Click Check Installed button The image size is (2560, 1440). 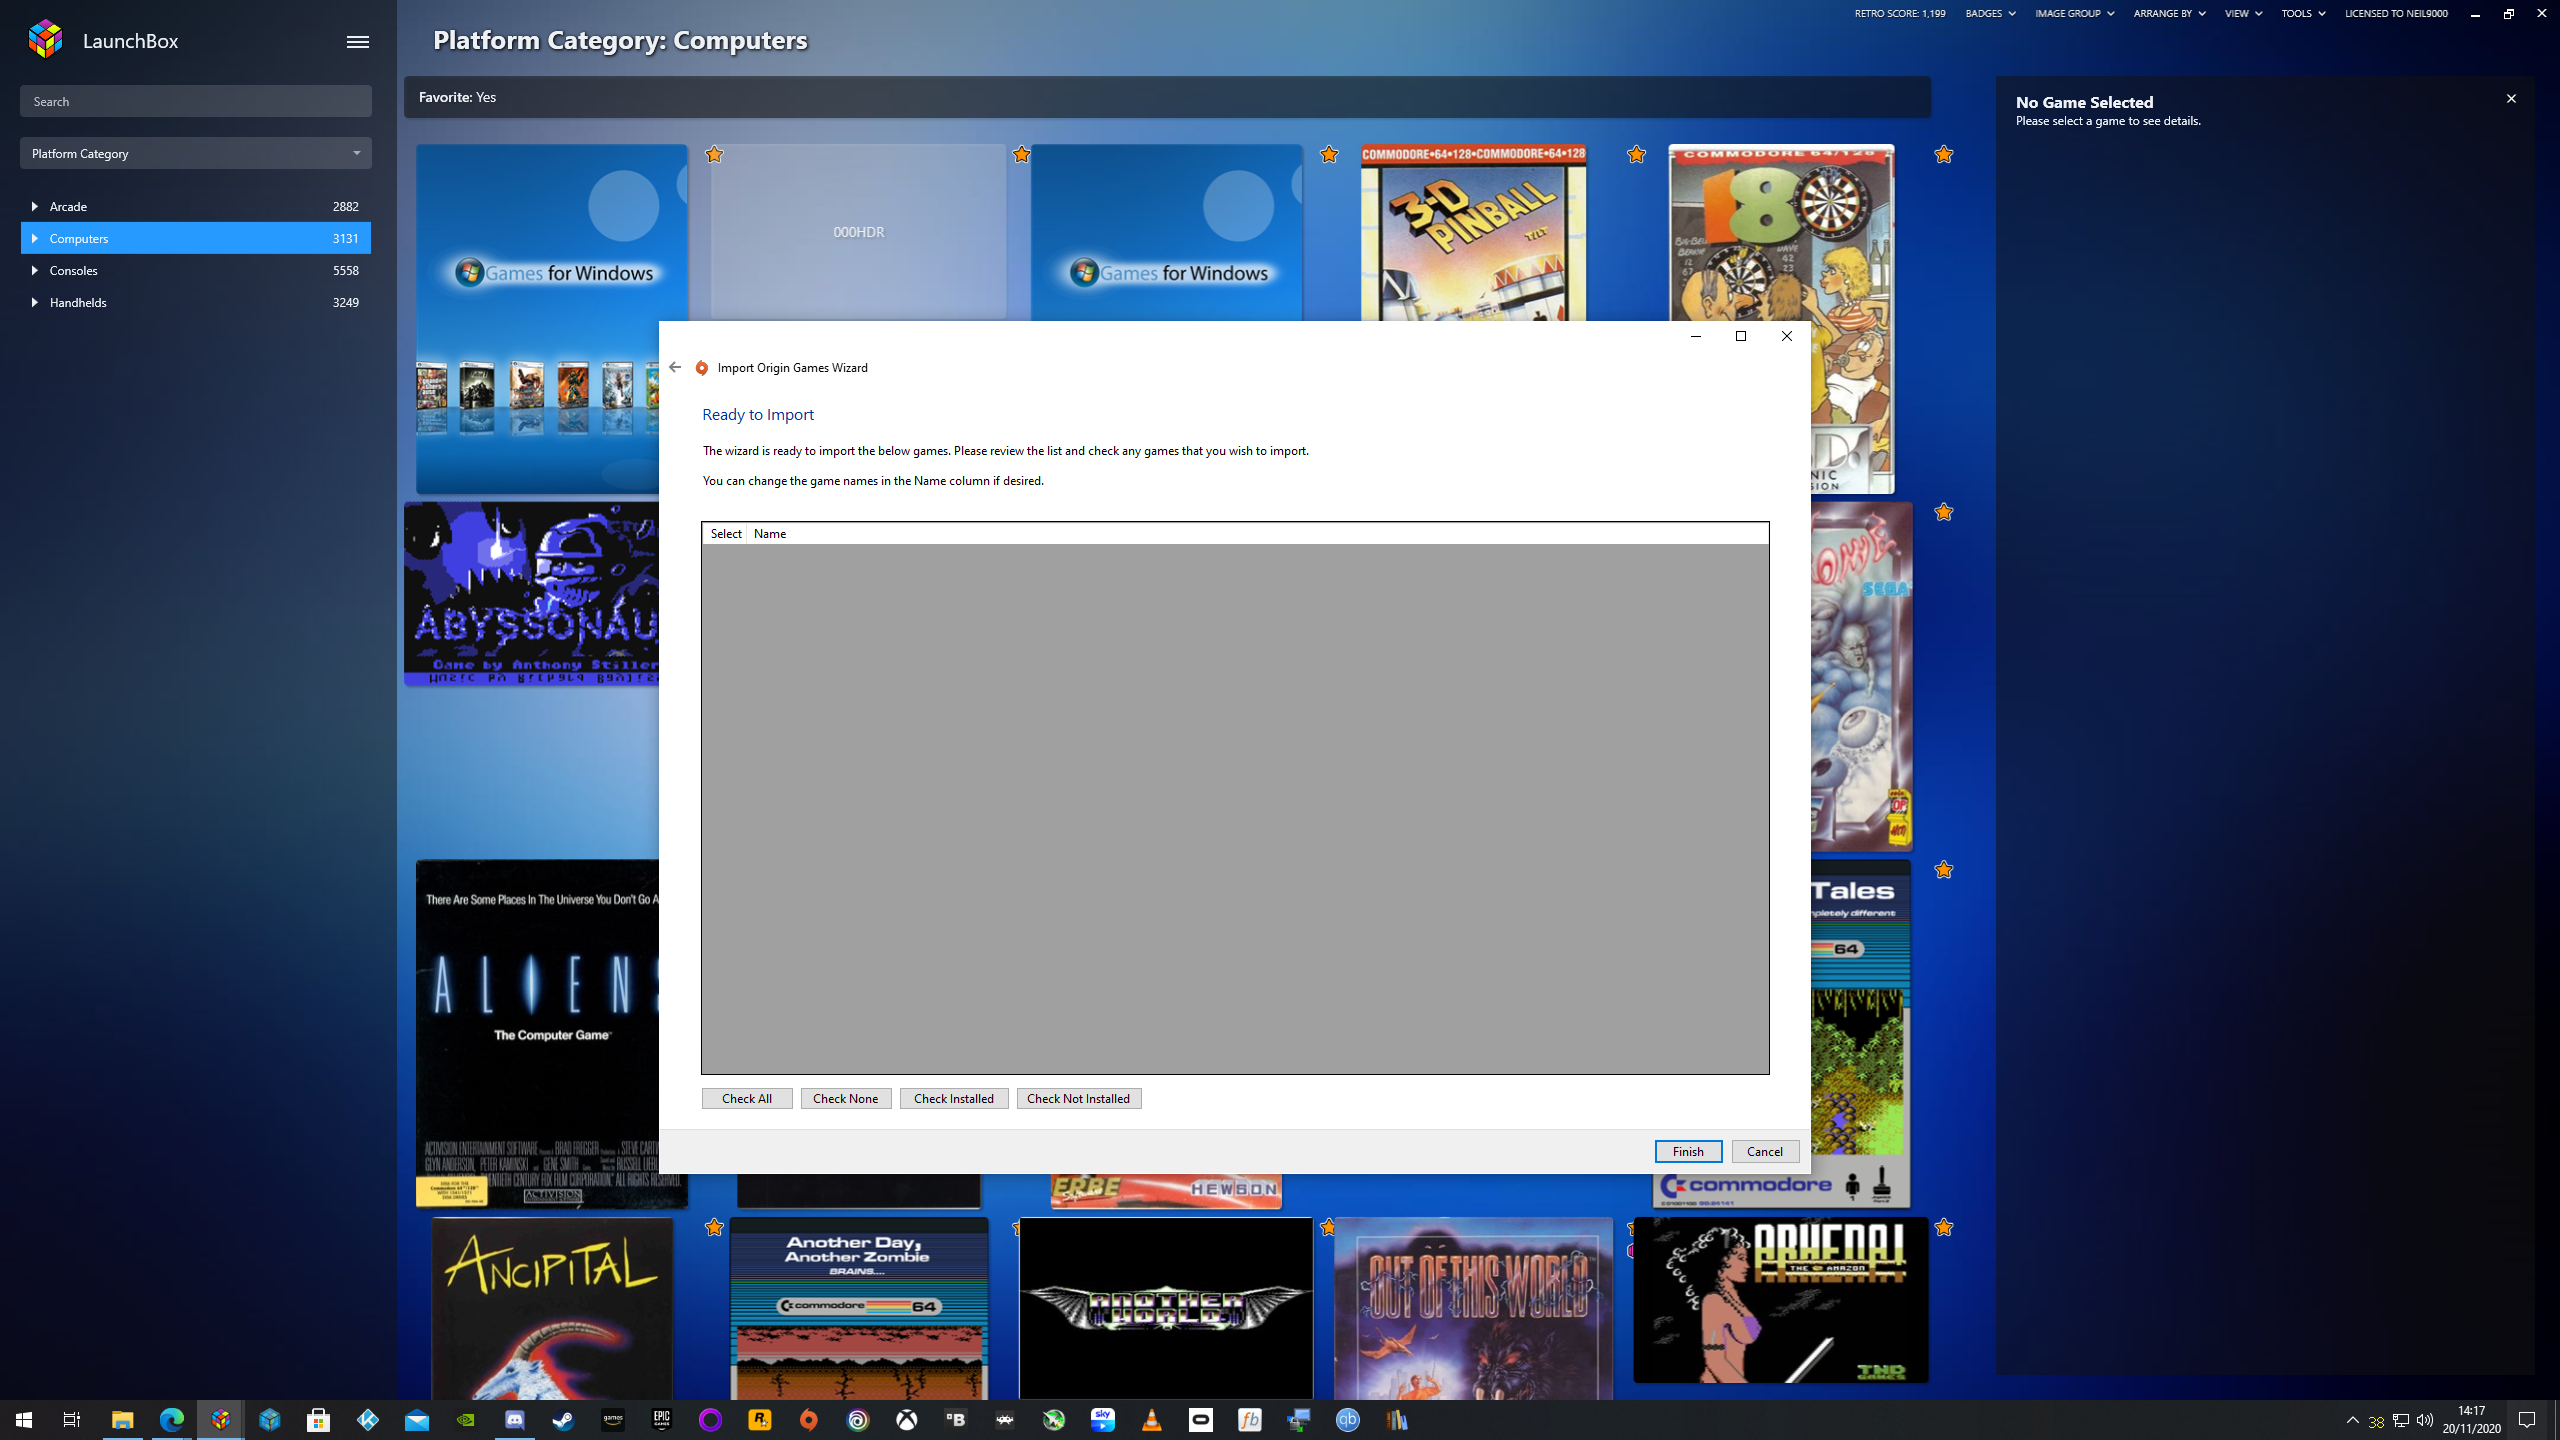[x=954, y=1098]
